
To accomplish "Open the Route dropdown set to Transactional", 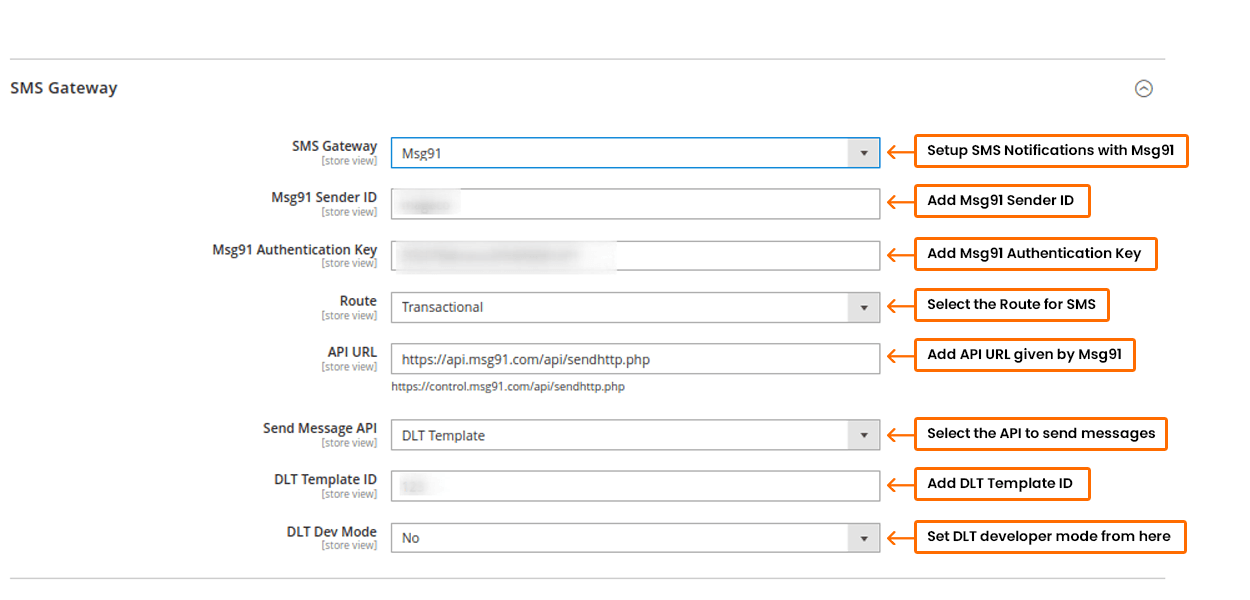I will [634, 307].
